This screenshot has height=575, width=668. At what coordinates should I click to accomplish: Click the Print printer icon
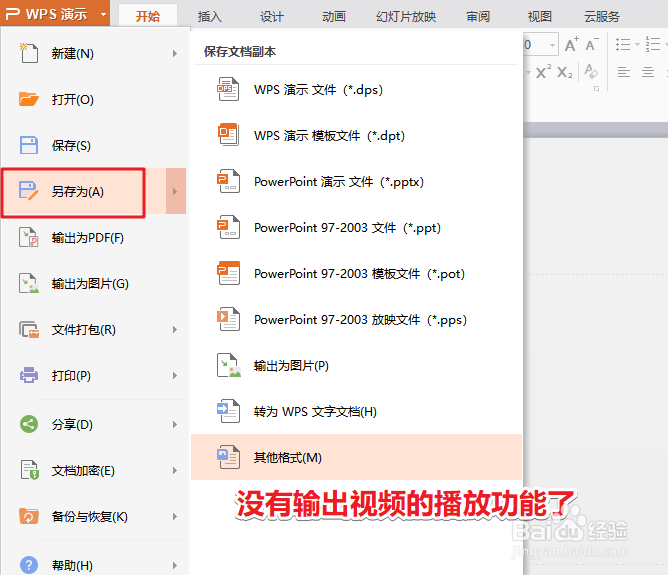[x=29, y=375]
